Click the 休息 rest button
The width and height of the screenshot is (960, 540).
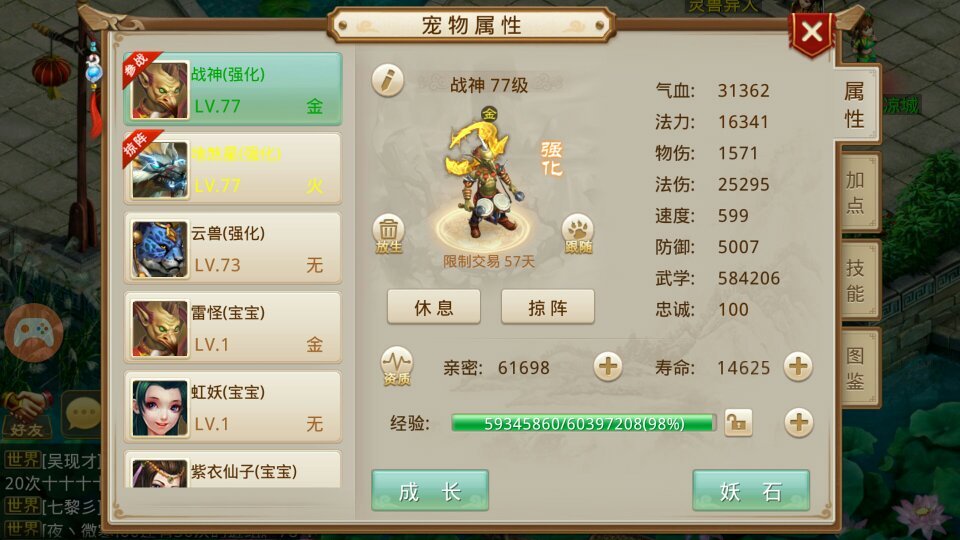pos(433,307)
